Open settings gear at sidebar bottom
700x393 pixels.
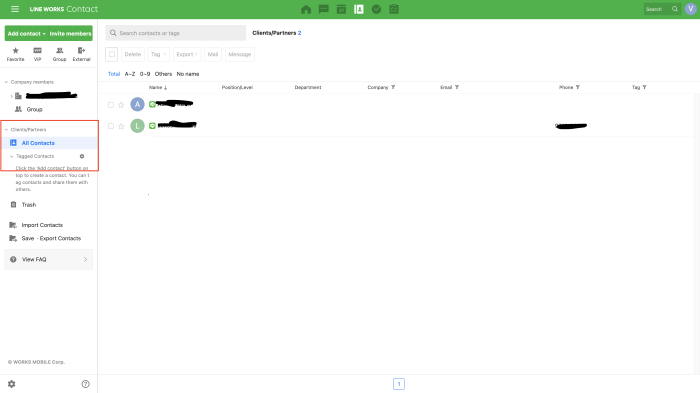[12, 384]
